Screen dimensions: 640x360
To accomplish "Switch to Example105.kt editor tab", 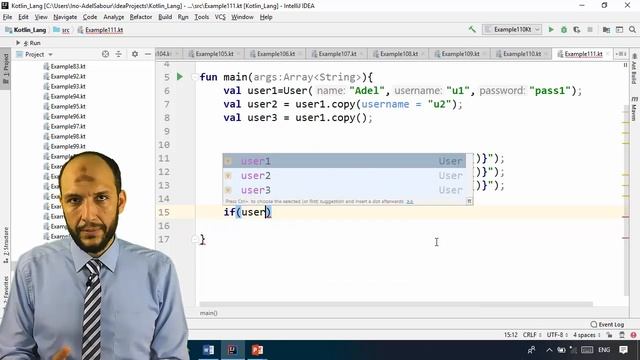I will pos(214,54).
